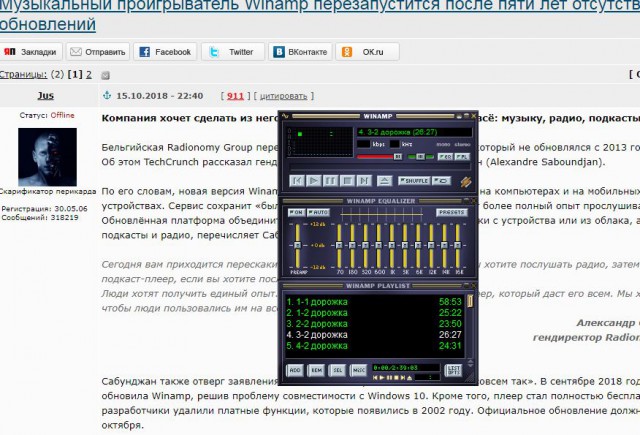640x435 pixels.
Task: Play the track in Winamp
Action: click(x=313, y=180)
